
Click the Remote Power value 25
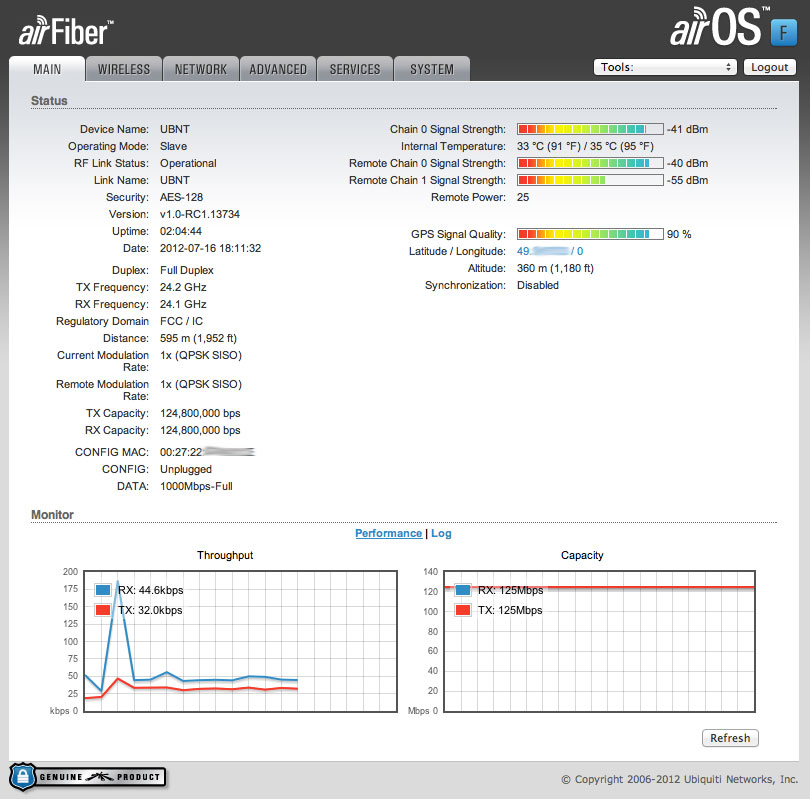(x=523, y=197)
